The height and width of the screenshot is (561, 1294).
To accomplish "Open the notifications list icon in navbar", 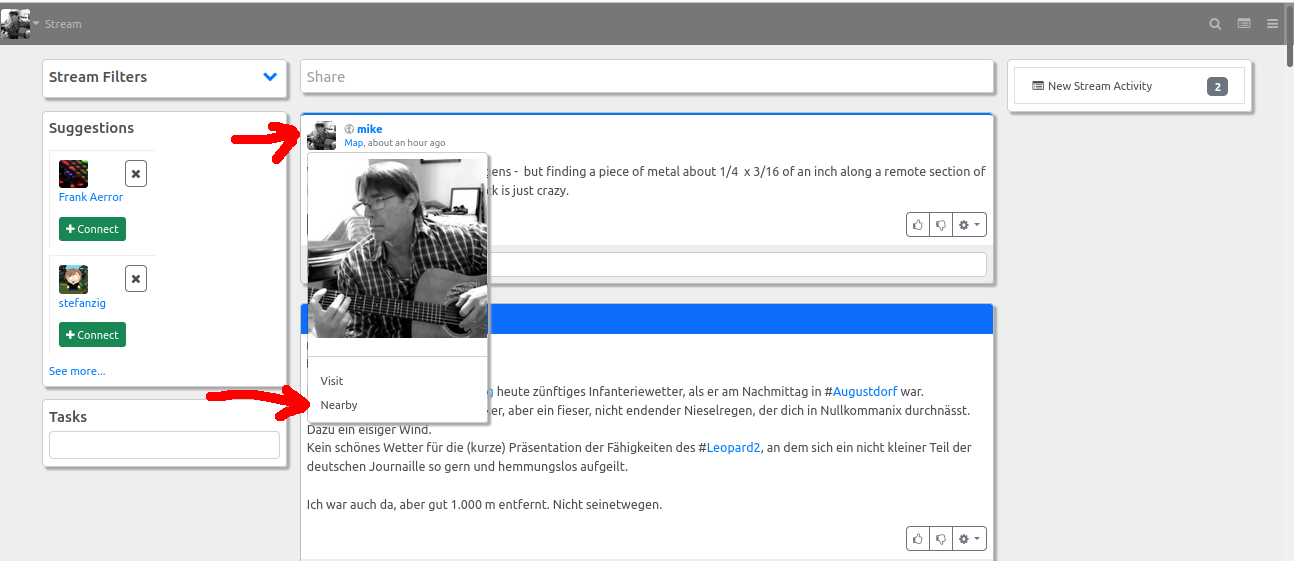I will coord(1244,24).
